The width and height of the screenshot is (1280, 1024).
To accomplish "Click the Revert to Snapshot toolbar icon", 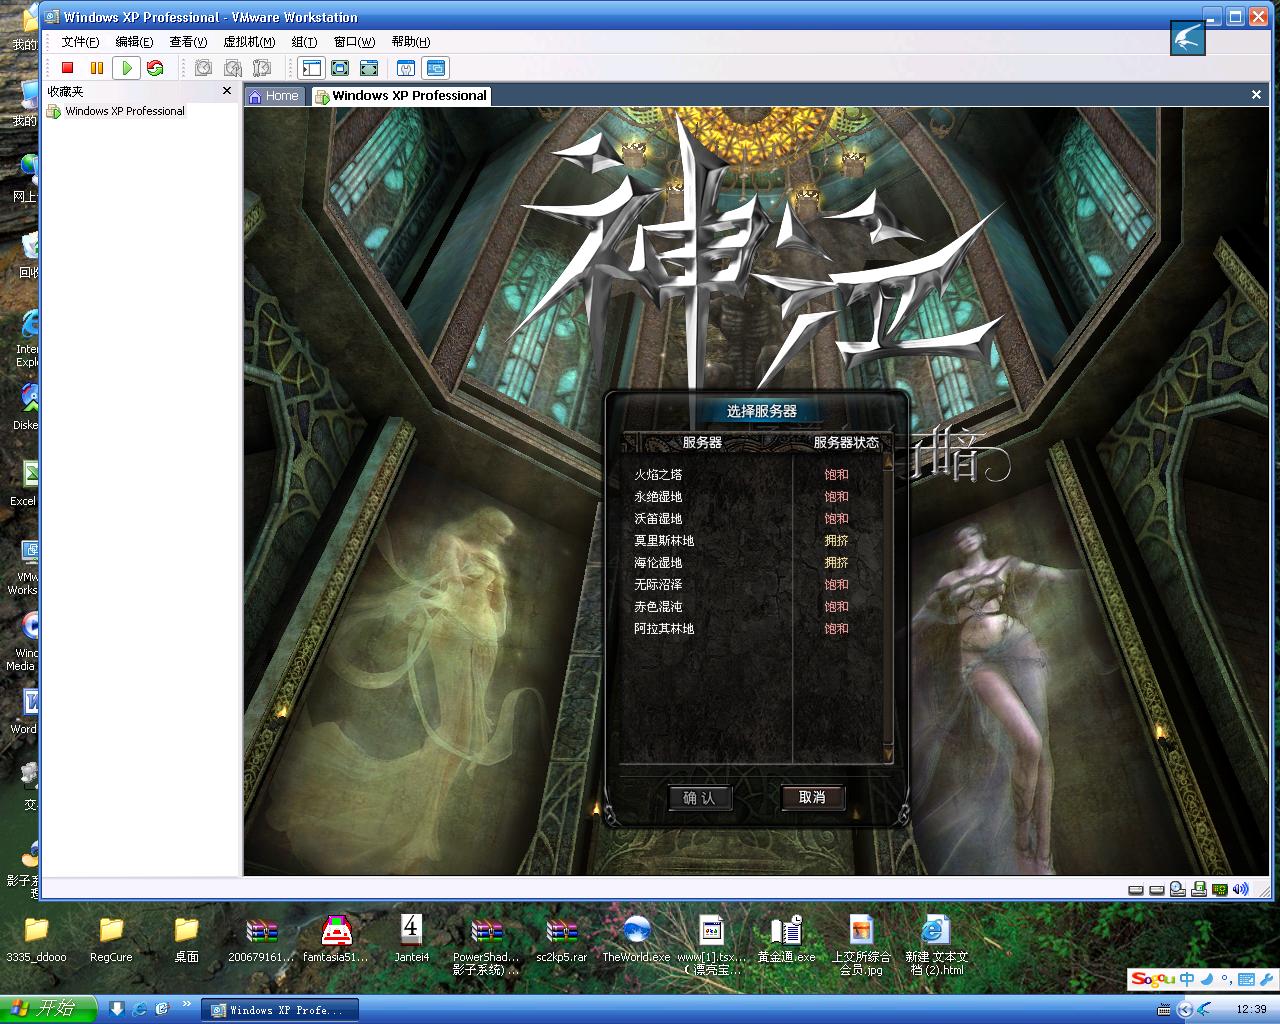I will [233, 68].
